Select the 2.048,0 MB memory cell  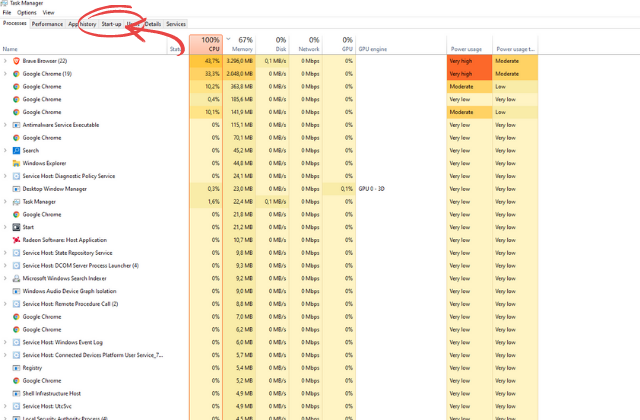pyautogui.click(x=239, y=74)
